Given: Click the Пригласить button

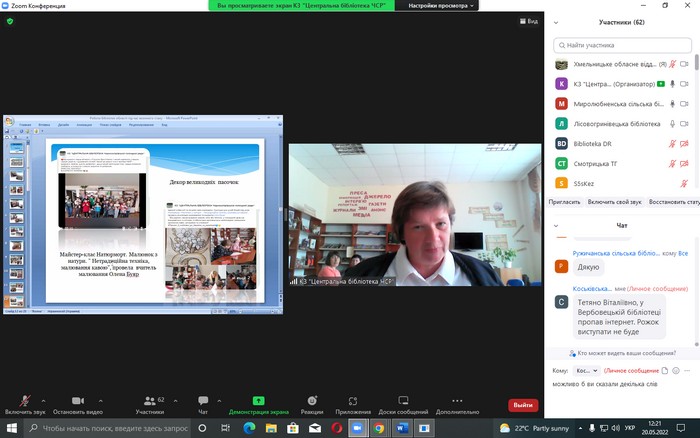Looking at the screenshot, I should click(x=565, y=201).
